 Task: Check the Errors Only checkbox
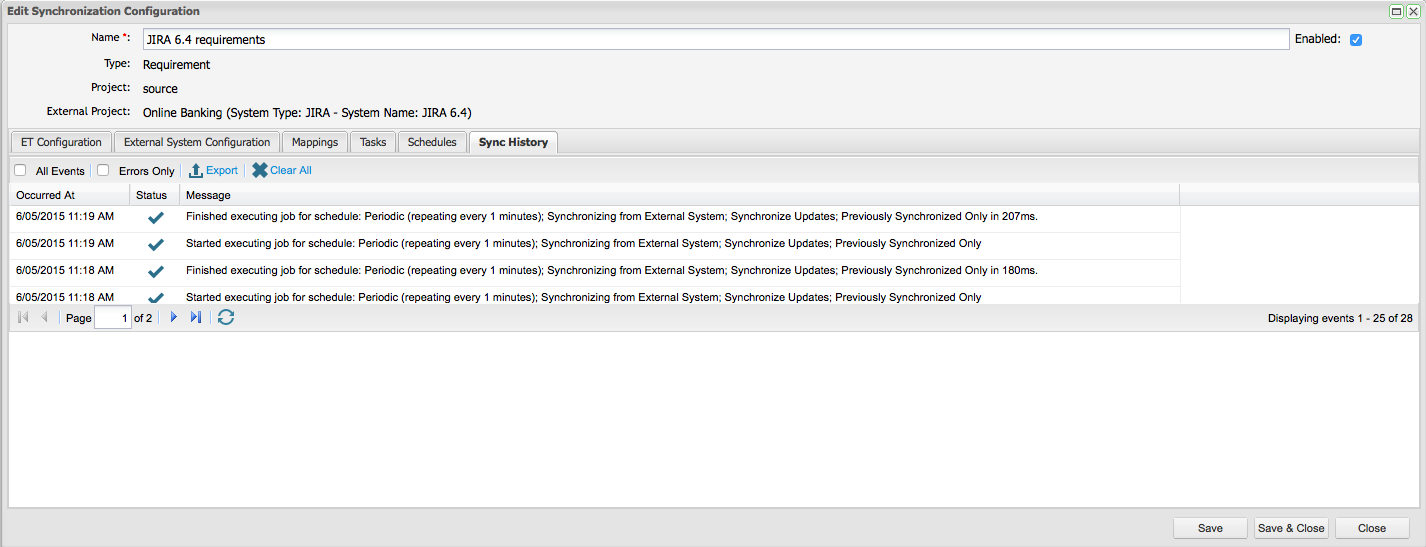103,171
